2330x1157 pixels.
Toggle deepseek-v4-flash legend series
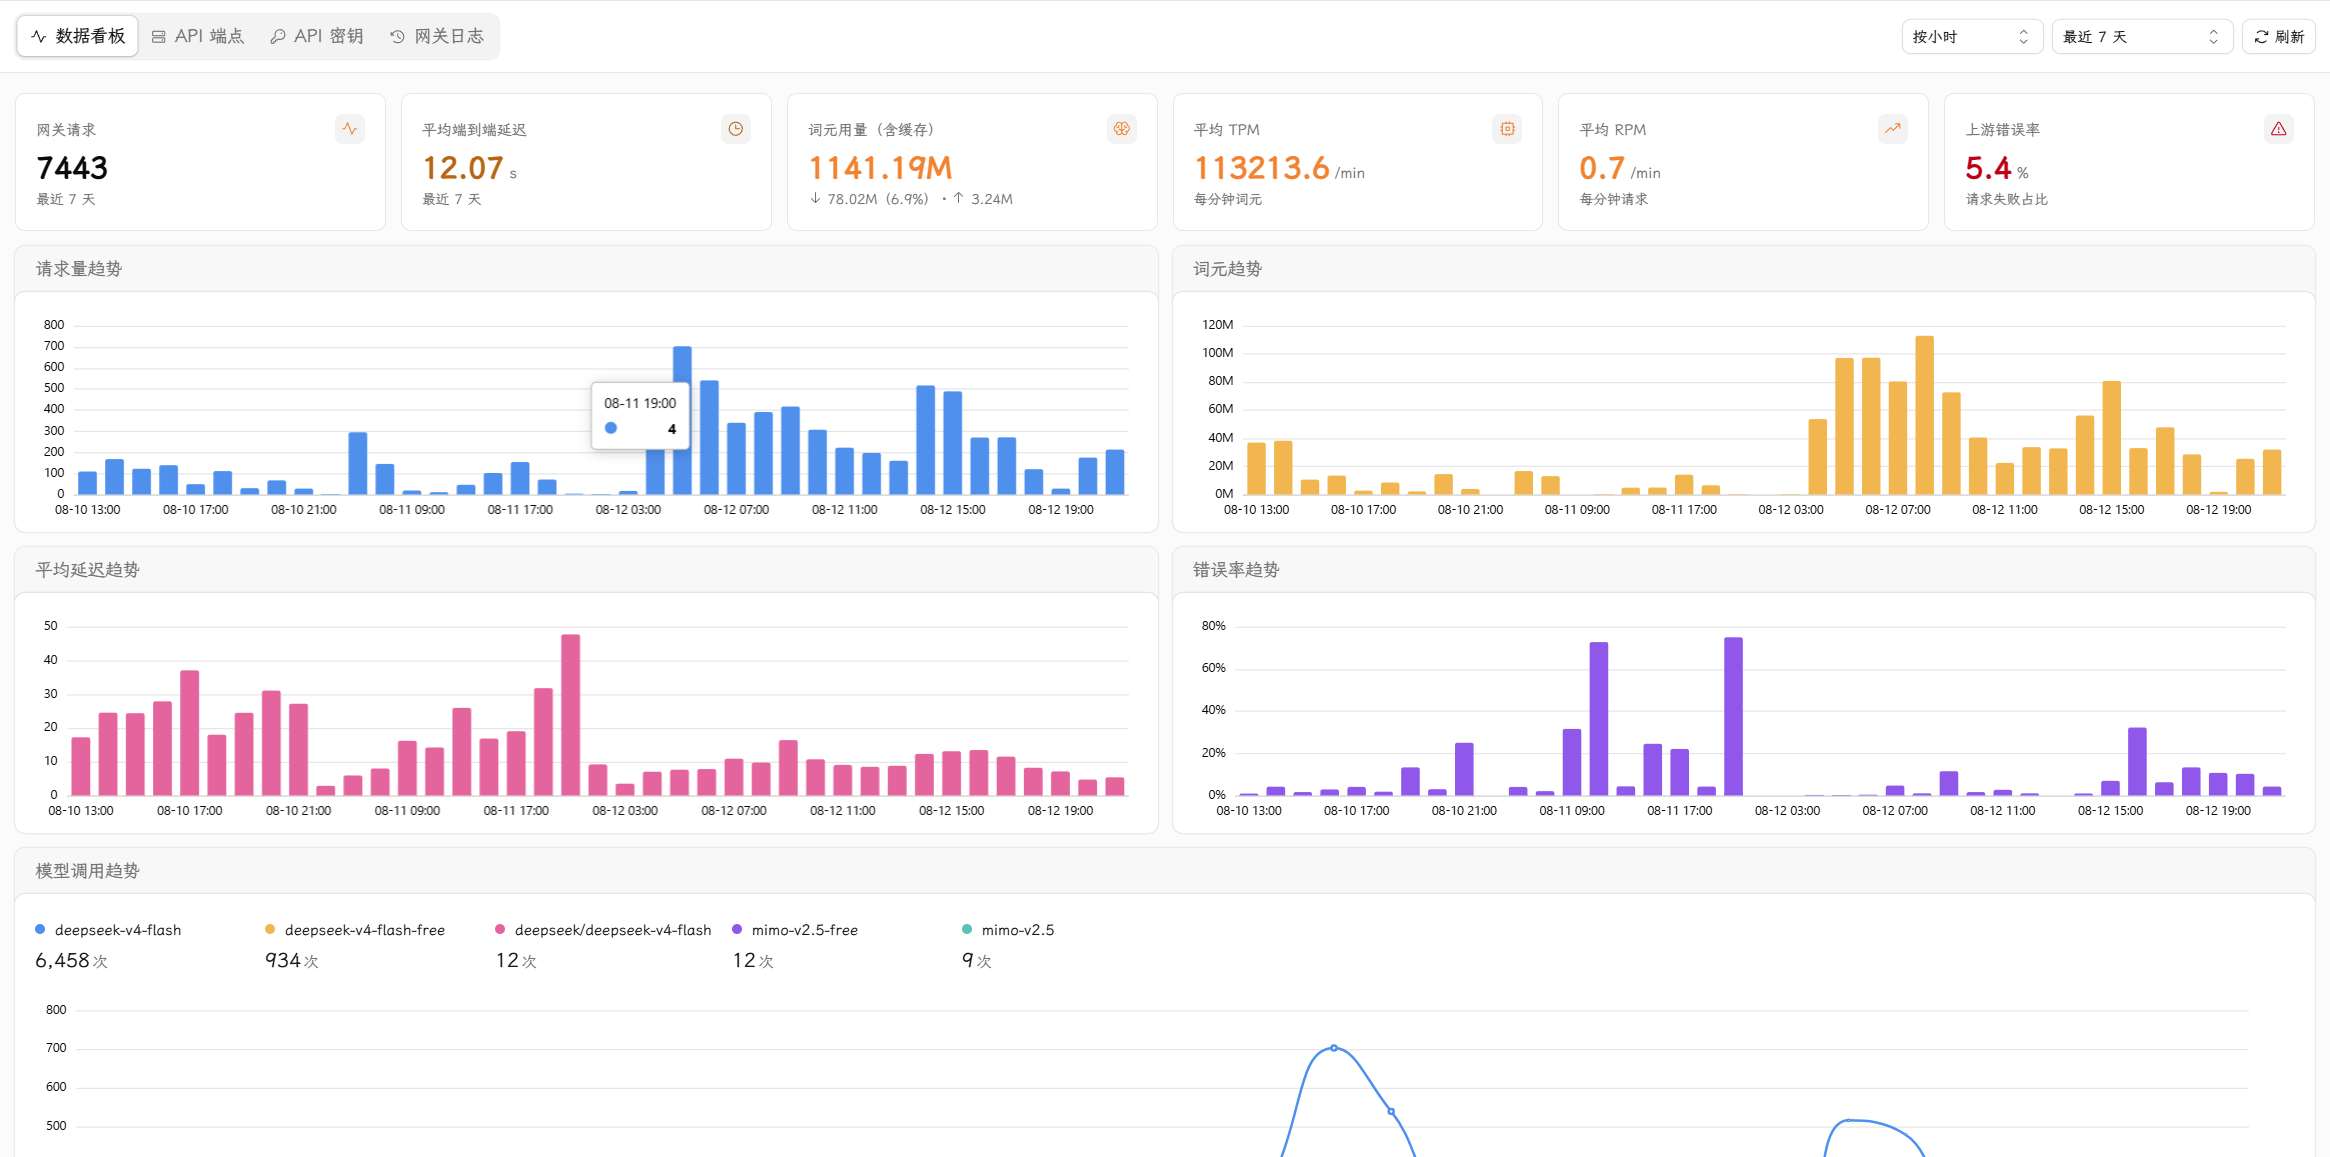[108, 930]
